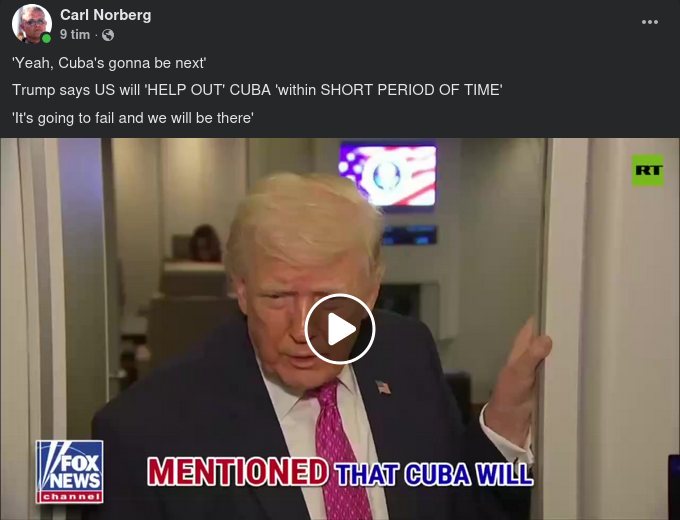Screen dimensions: 680x520
Task: Click the globe public audience icon
Action: [x=108, y=35]
